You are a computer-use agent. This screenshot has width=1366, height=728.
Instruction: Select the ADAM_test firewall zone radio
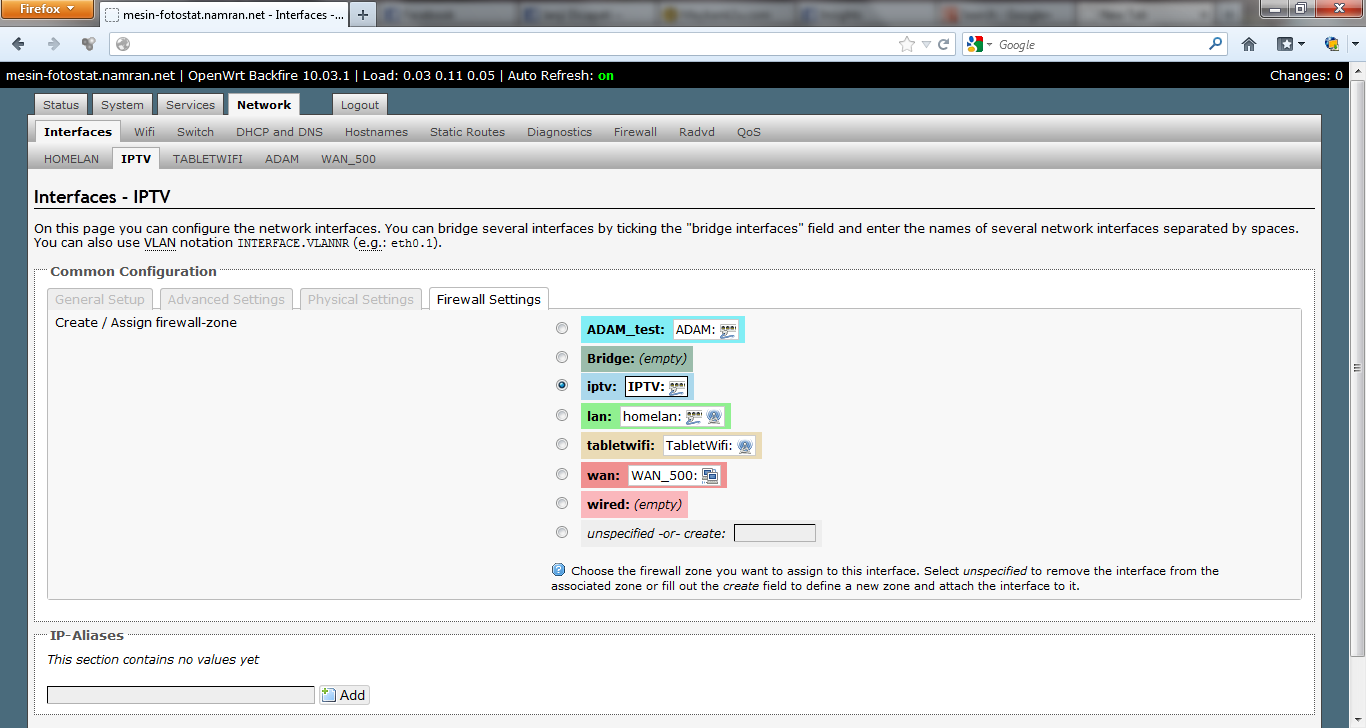tap(562, 329)
